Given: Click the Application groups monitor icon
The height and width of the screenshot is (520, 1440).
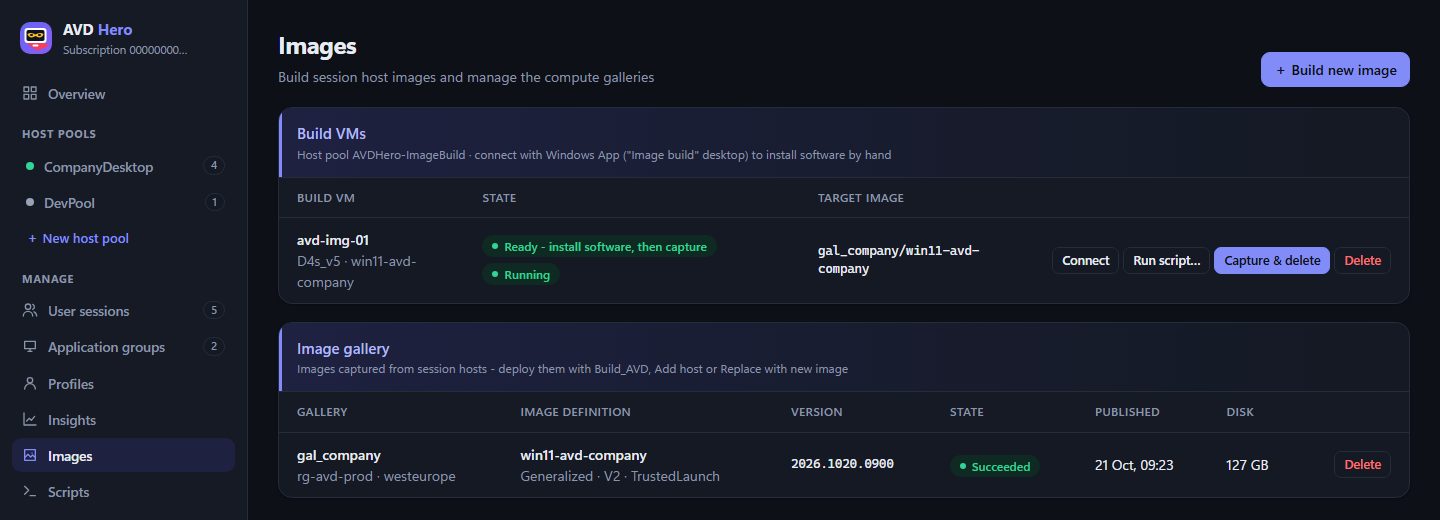Looking at the screenshot, I should pyautogui.click(x=30, y=347).
